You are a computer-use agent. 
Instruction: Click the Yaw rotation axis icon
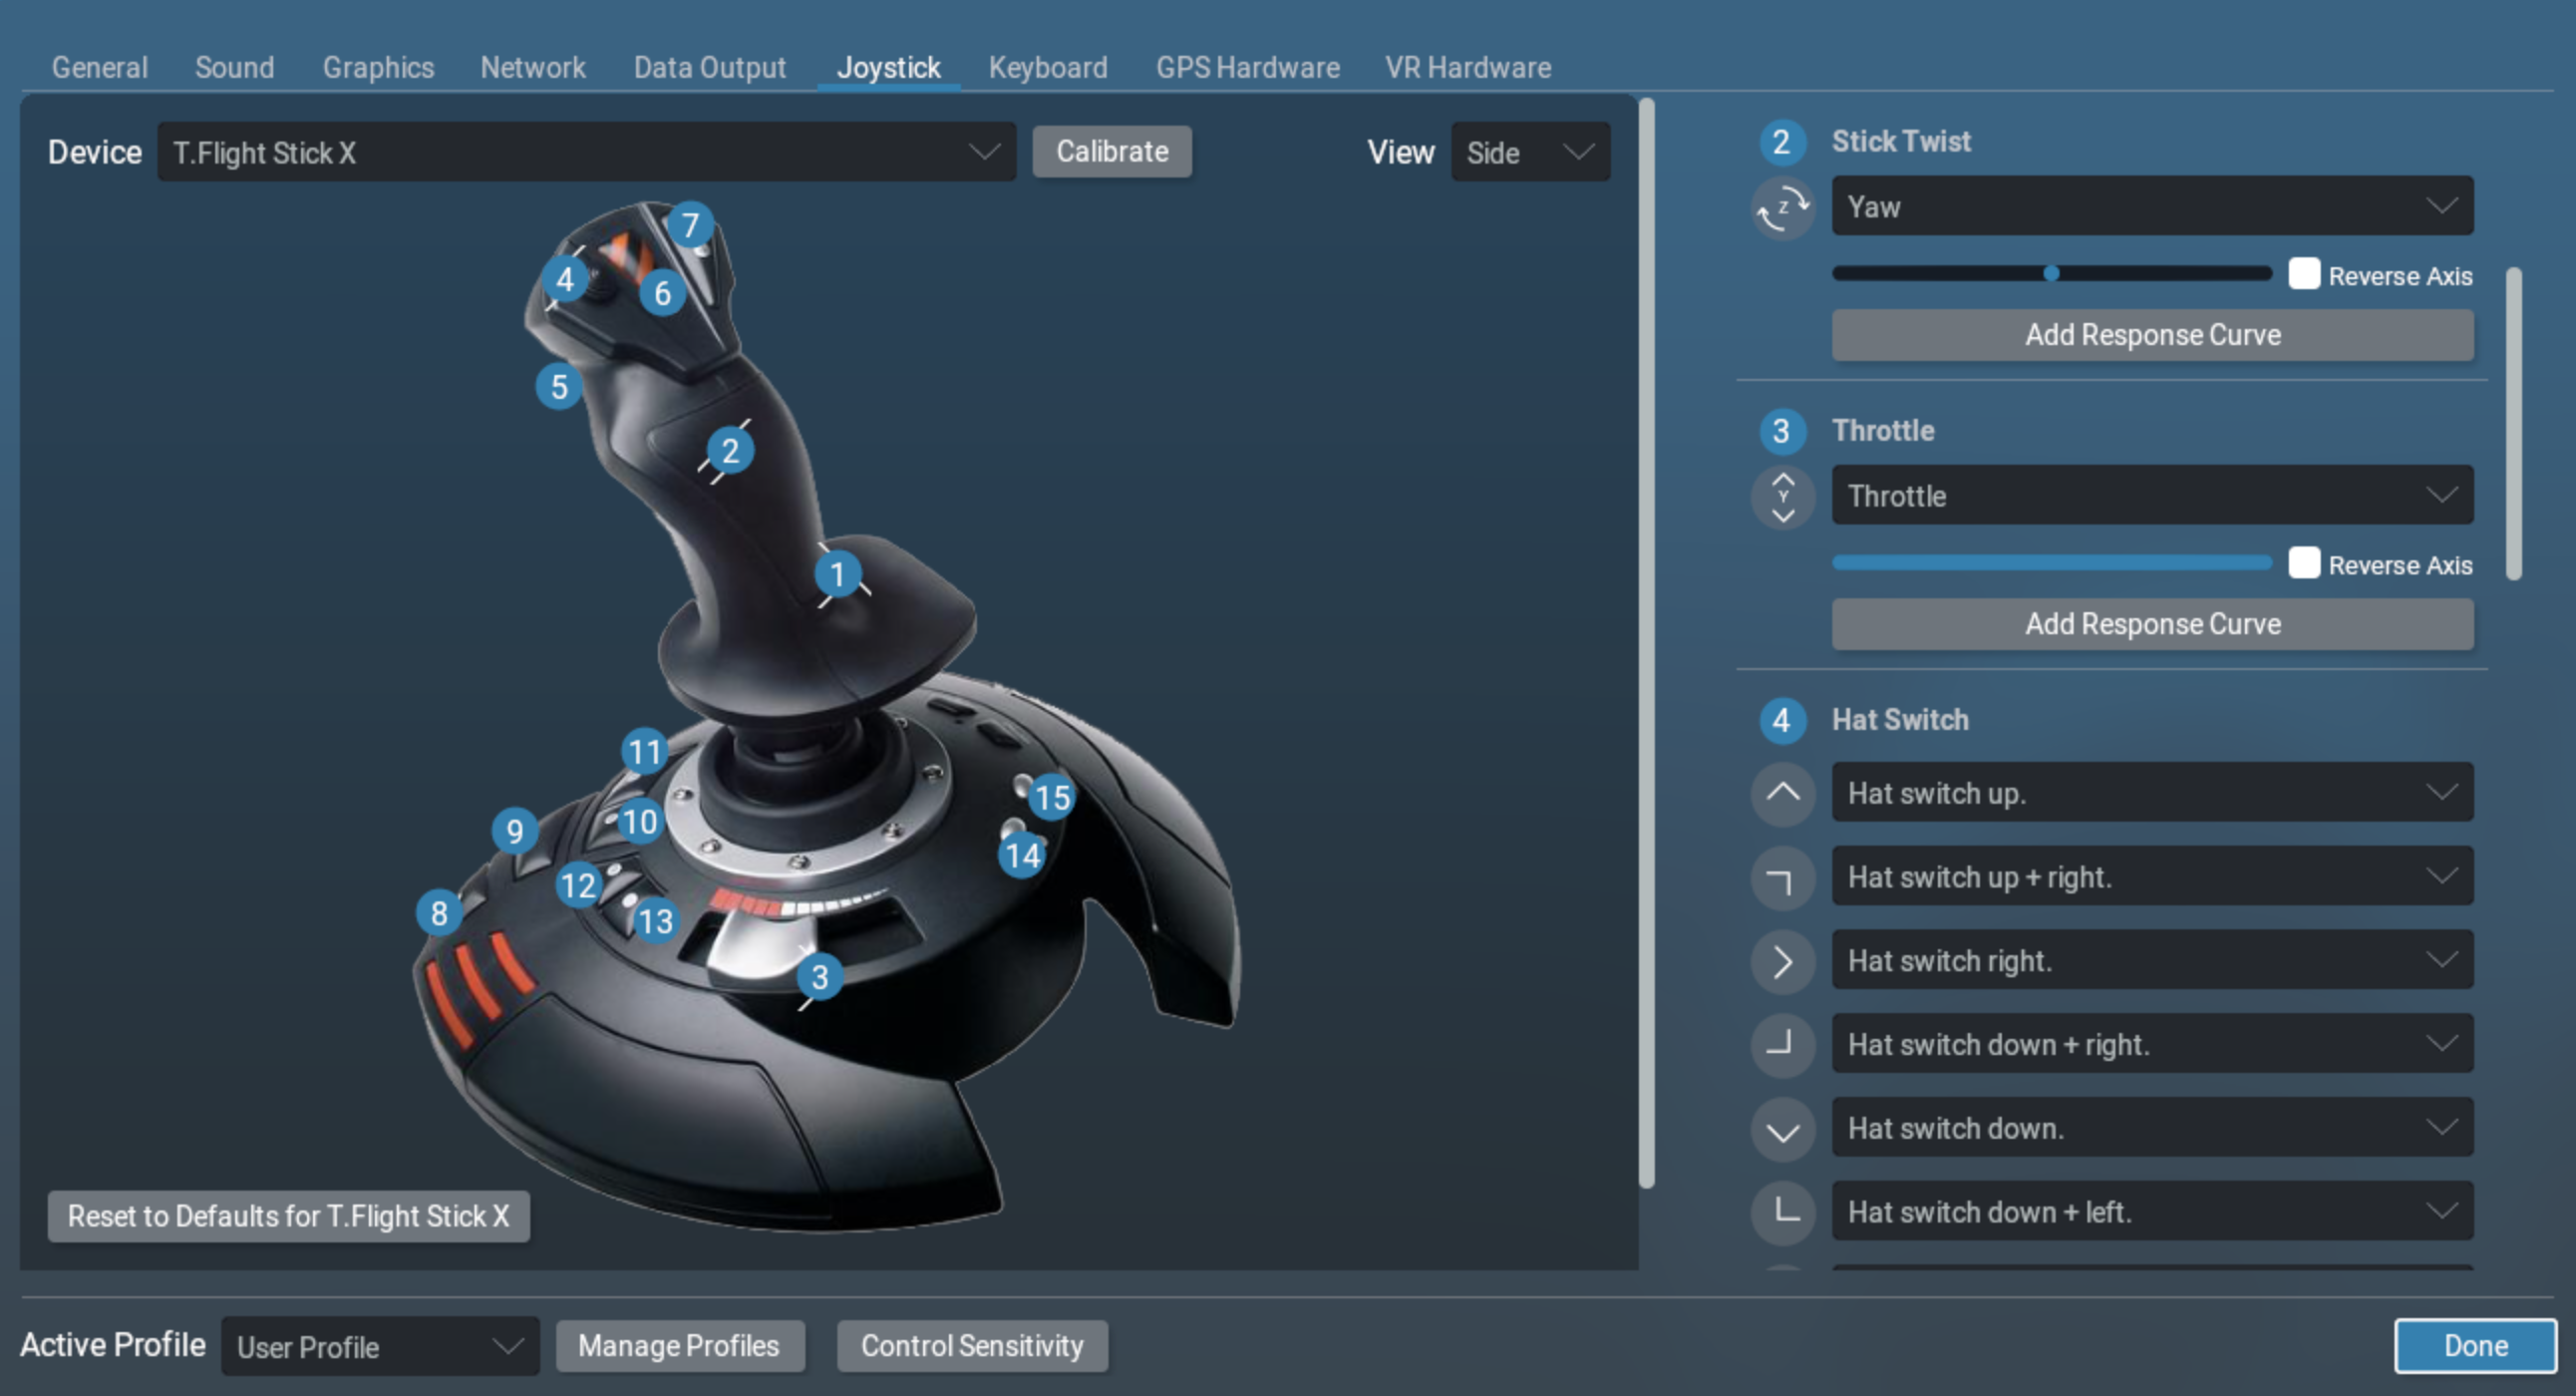pyautogui.click(x=1785, y=206)
